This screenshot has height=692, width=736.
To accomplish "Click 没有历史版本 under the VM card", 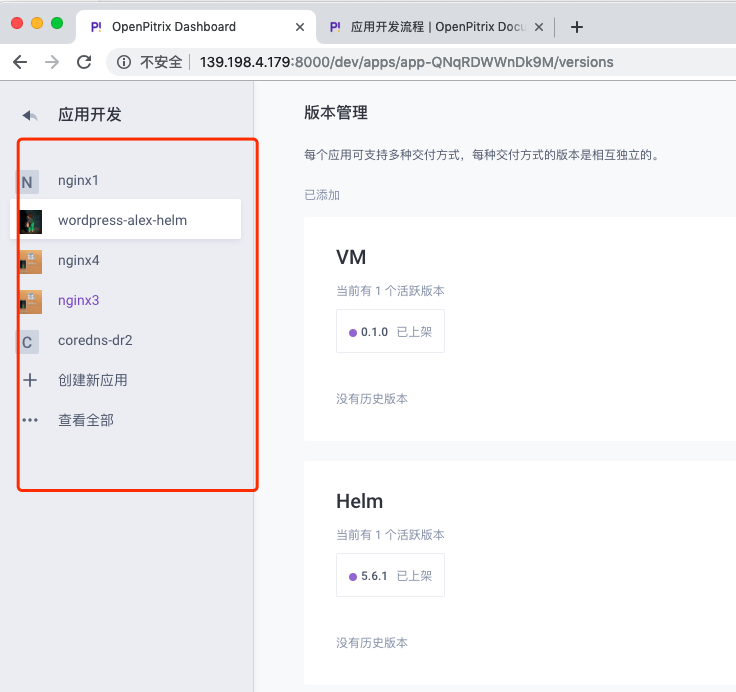I will pyautogui.click(x=372, y=399).
